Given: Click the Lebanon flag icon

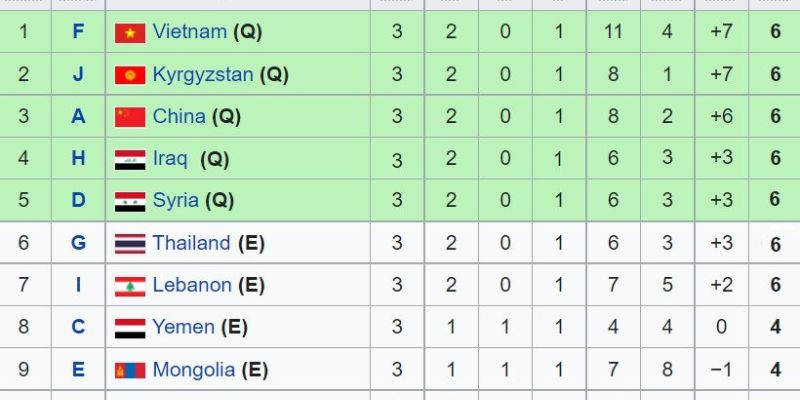Looking at the screenshot, I should [130, 286].
